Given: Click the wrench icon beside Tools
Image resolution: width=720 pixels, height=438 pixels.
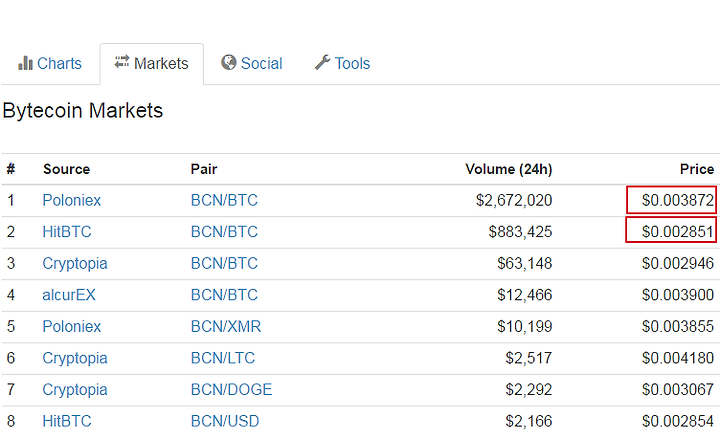Looking at the screenshot, I should [322, 62].
